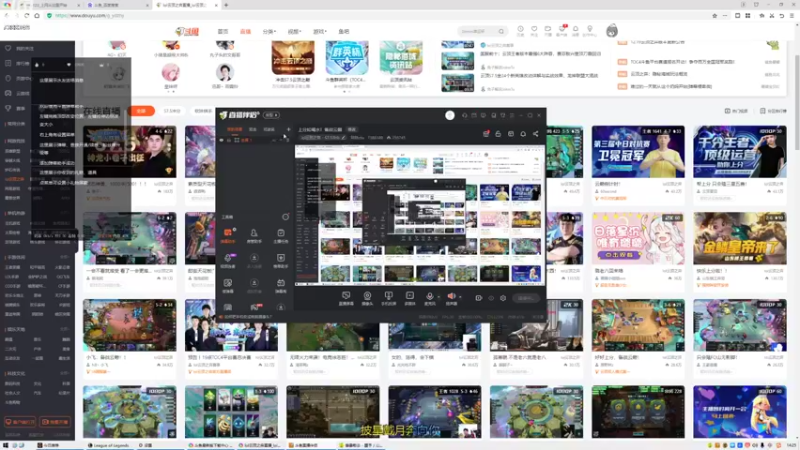Image resolution: width=800 pixels, height=450 pixels.
Task: Click the headset support icon in streaming tool title bar
Action: pos(464,115)
